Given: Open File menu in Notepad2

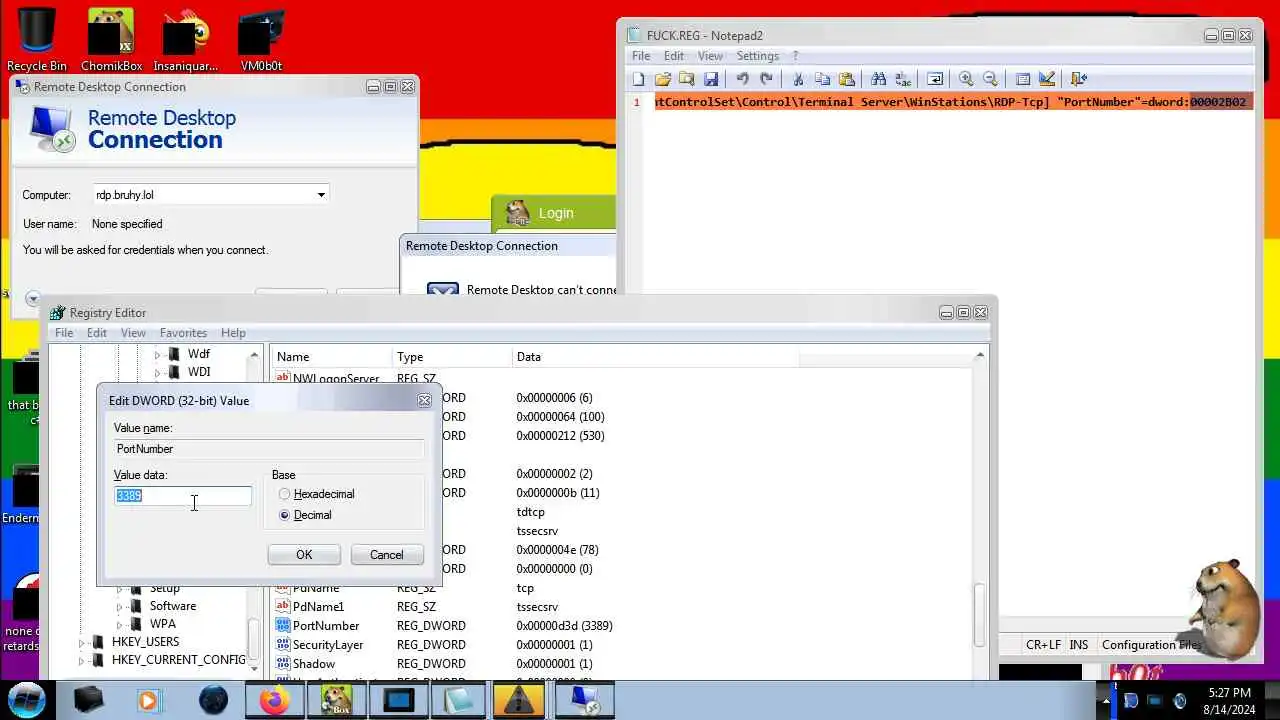Looking at the screenshot, I should (x=641, y=56).
